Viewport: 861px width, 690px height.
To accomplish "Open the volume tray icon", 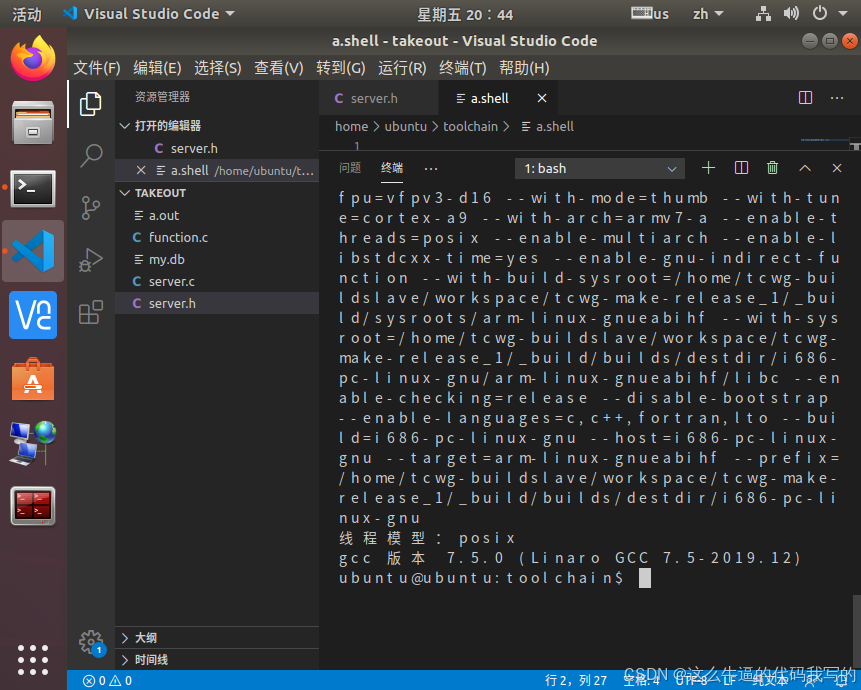I will 791,14.
